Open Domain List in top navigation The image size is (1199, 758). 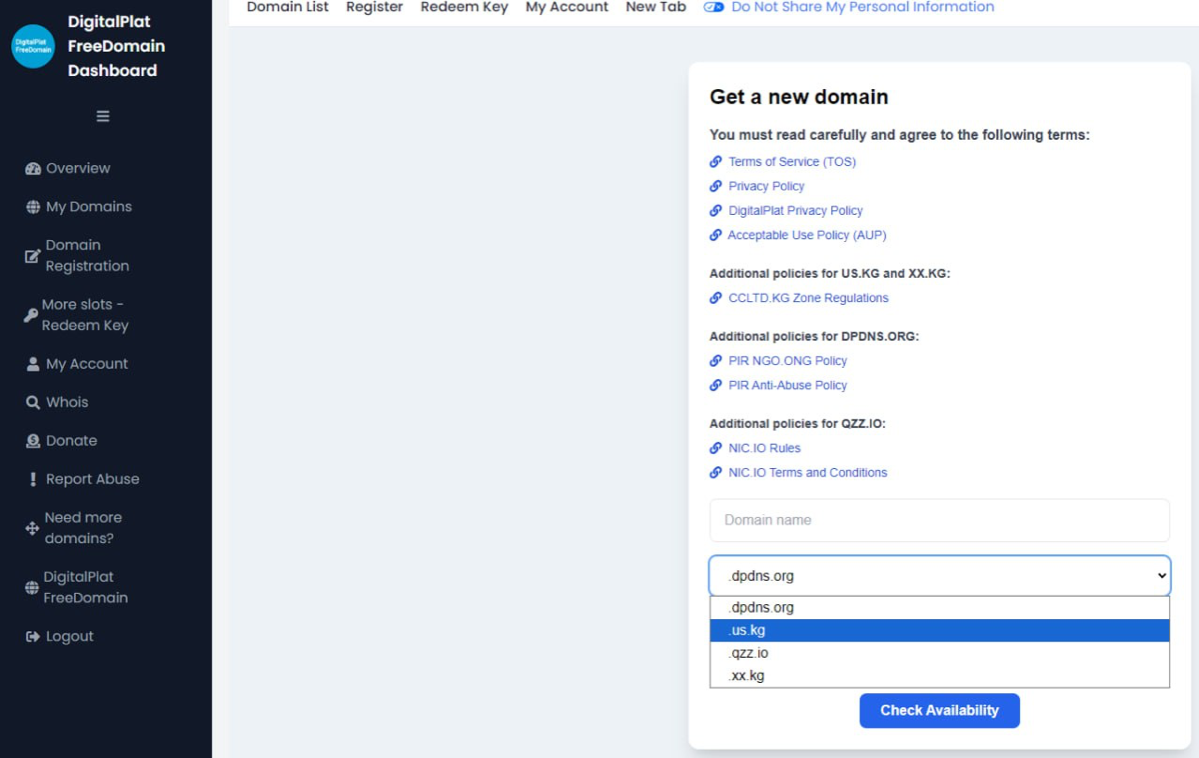[288, 7]
